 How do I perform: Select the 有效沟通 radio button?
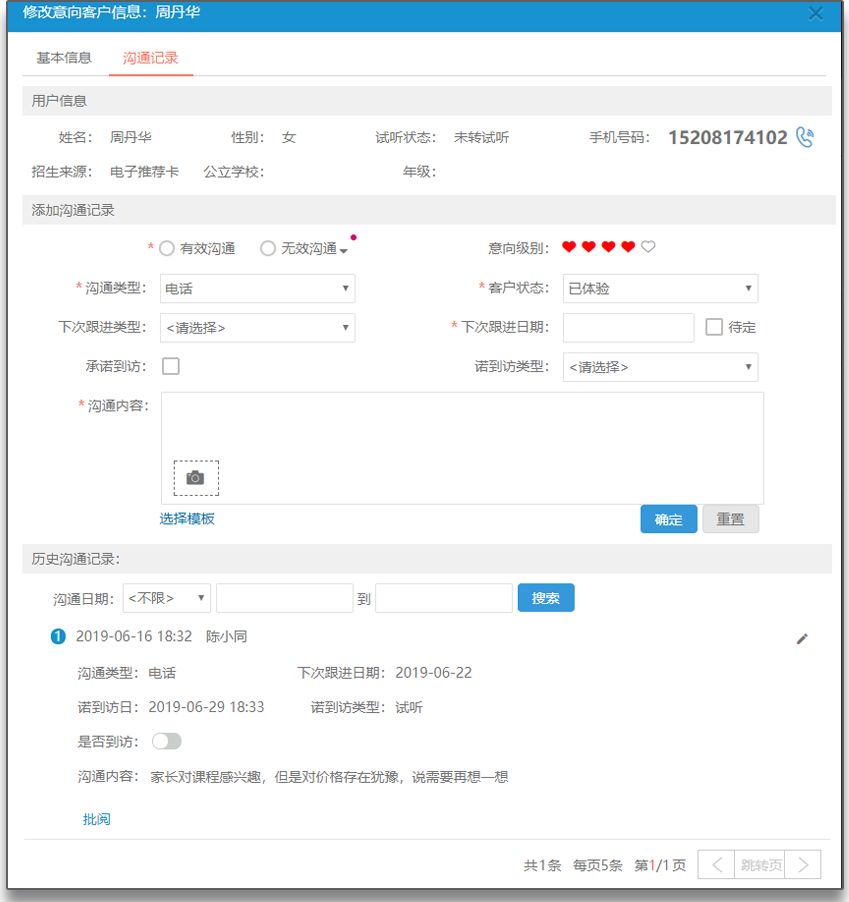tap(167, 248)
